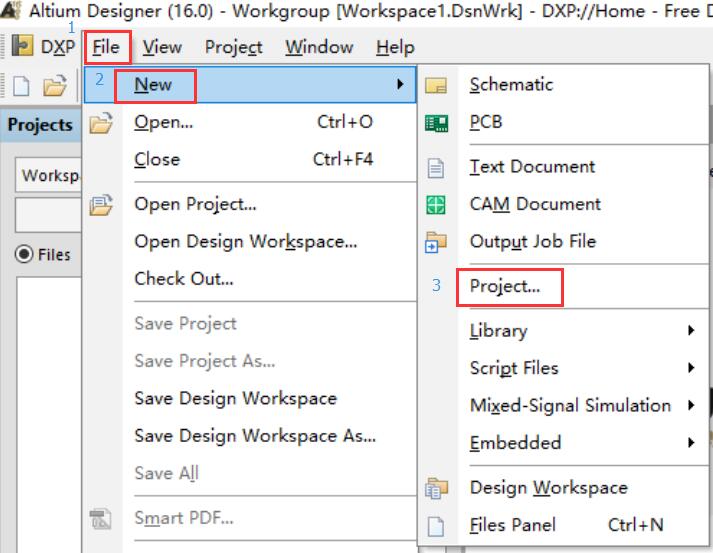Open the Help menu

click(395, 47)
